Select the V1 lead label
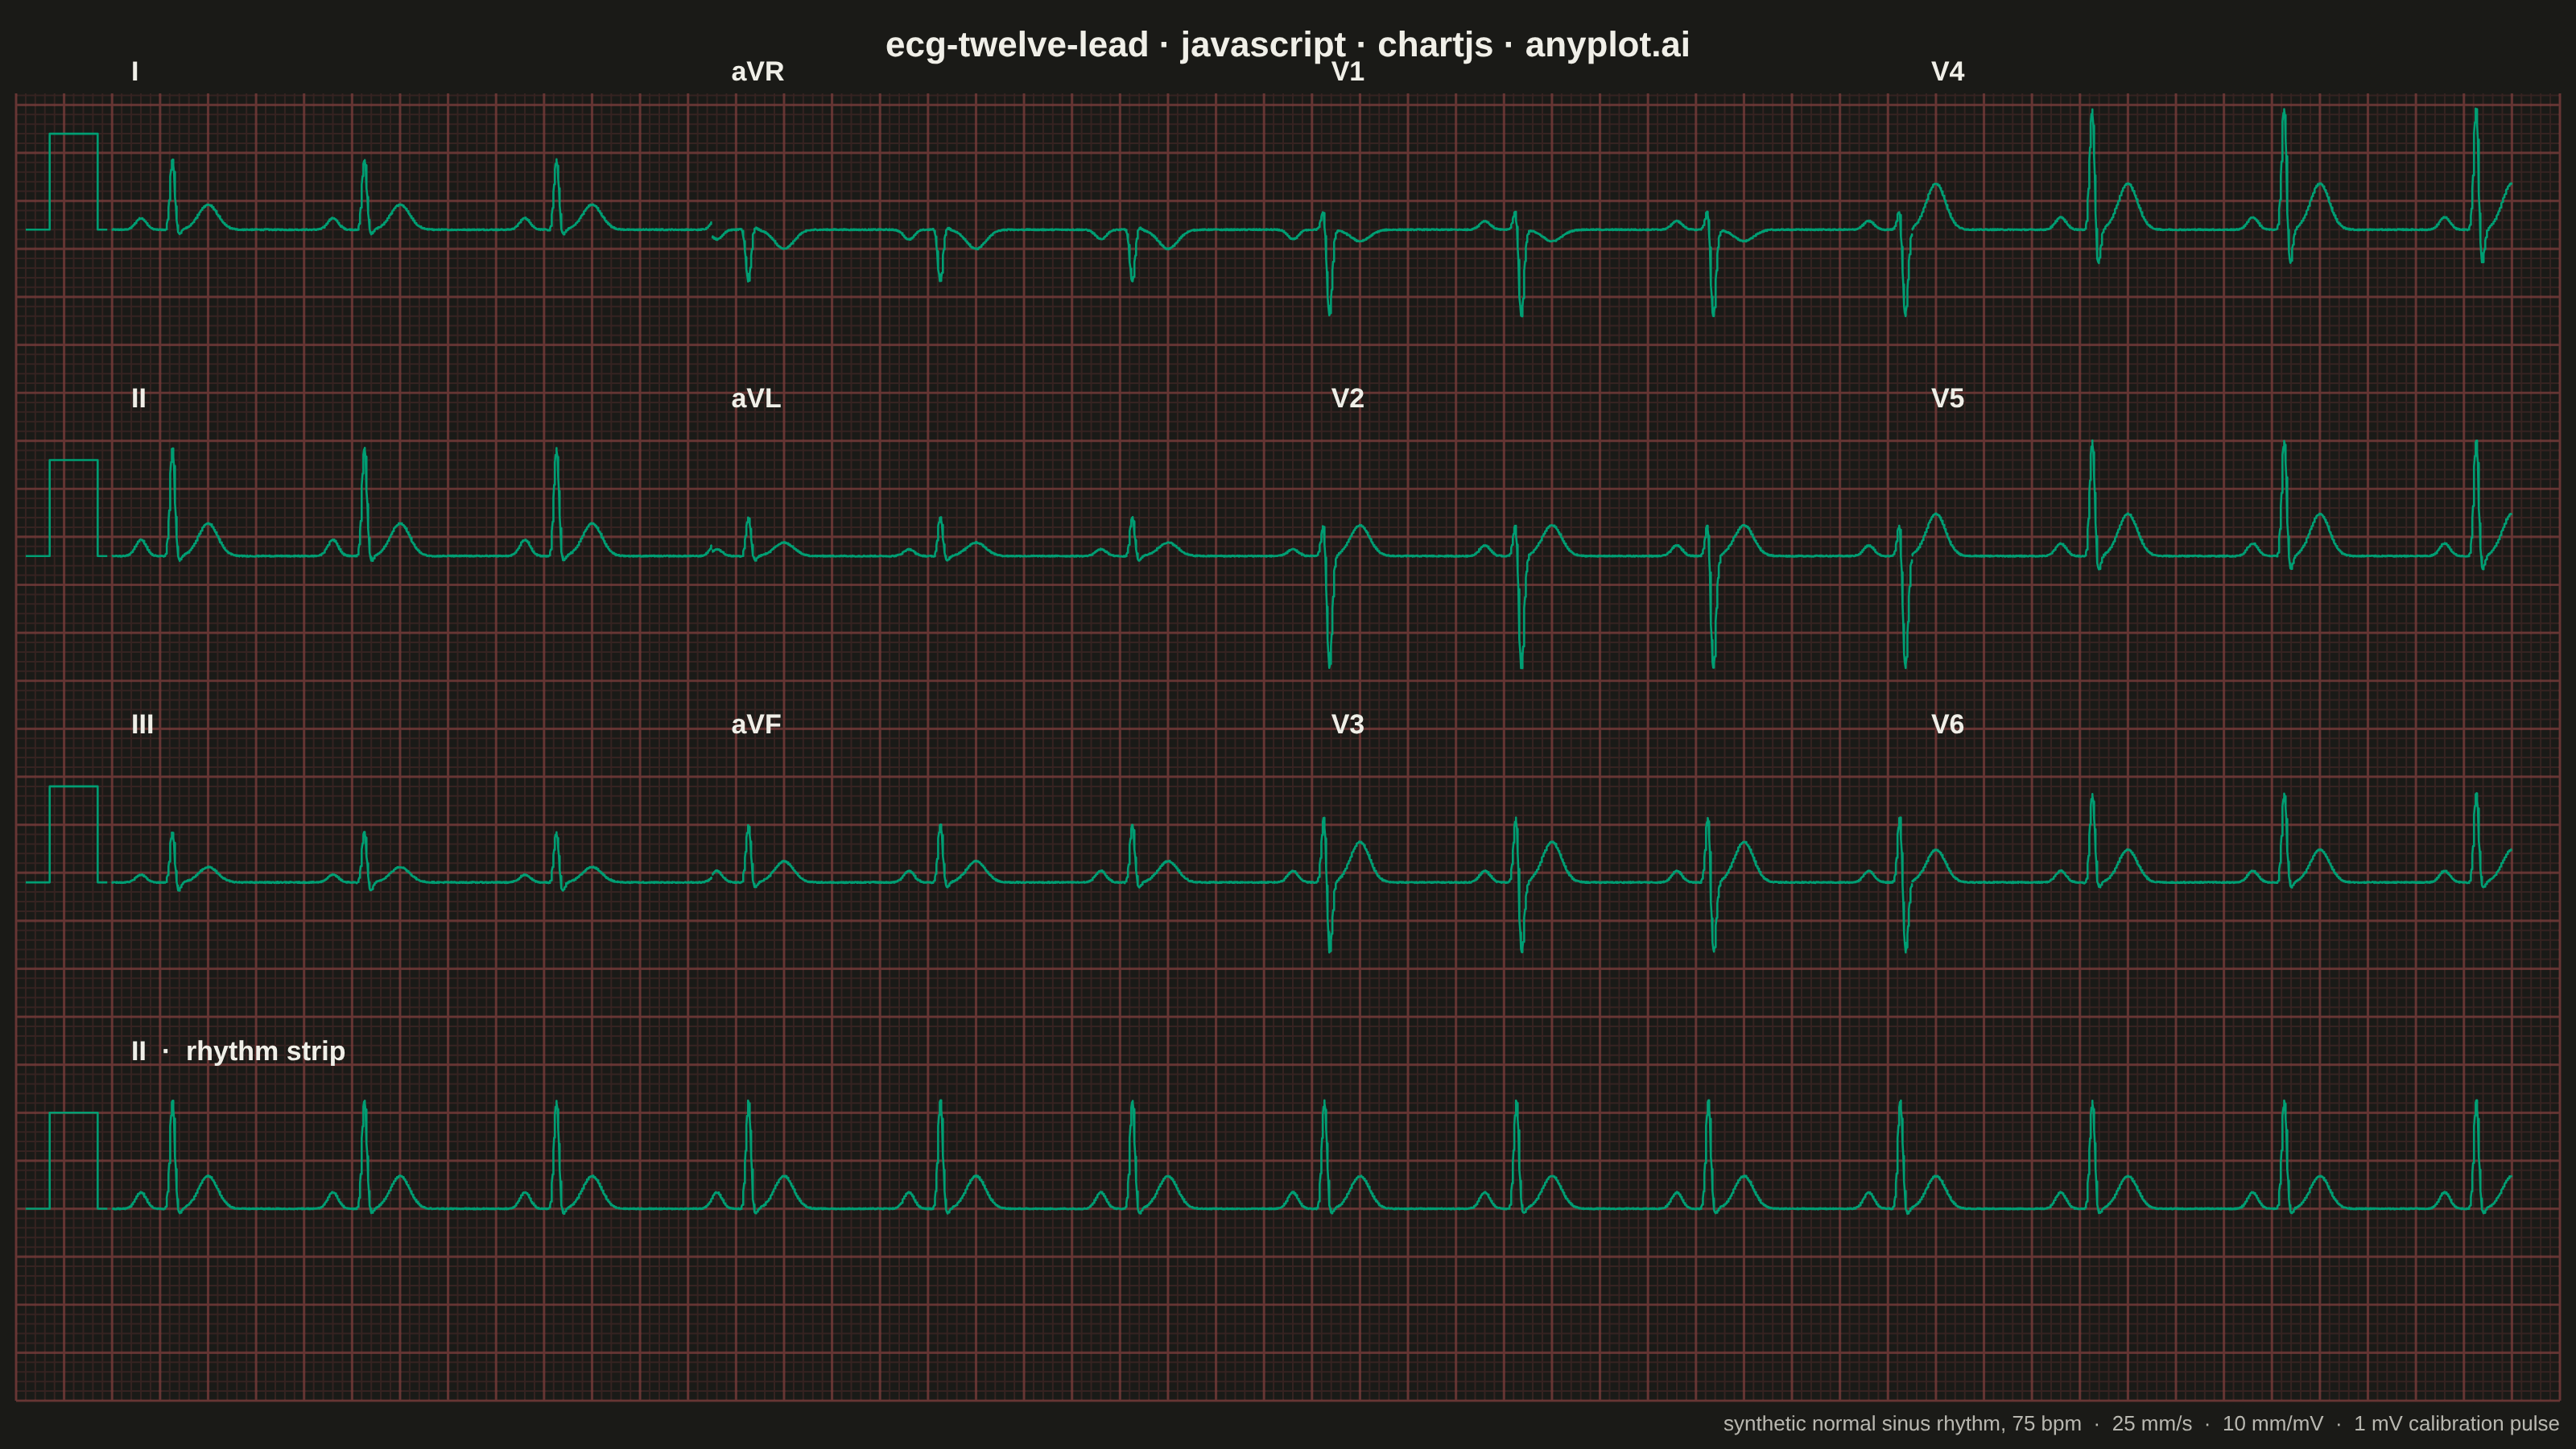The height and width of the screenshot is (1449, 2576). [1347, 72]
